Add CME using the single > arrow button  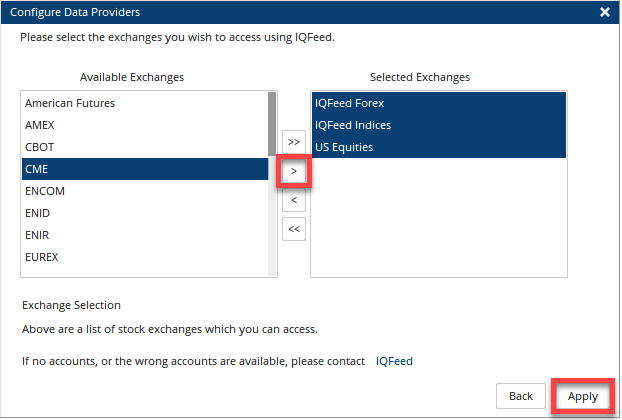click(294, 171)
